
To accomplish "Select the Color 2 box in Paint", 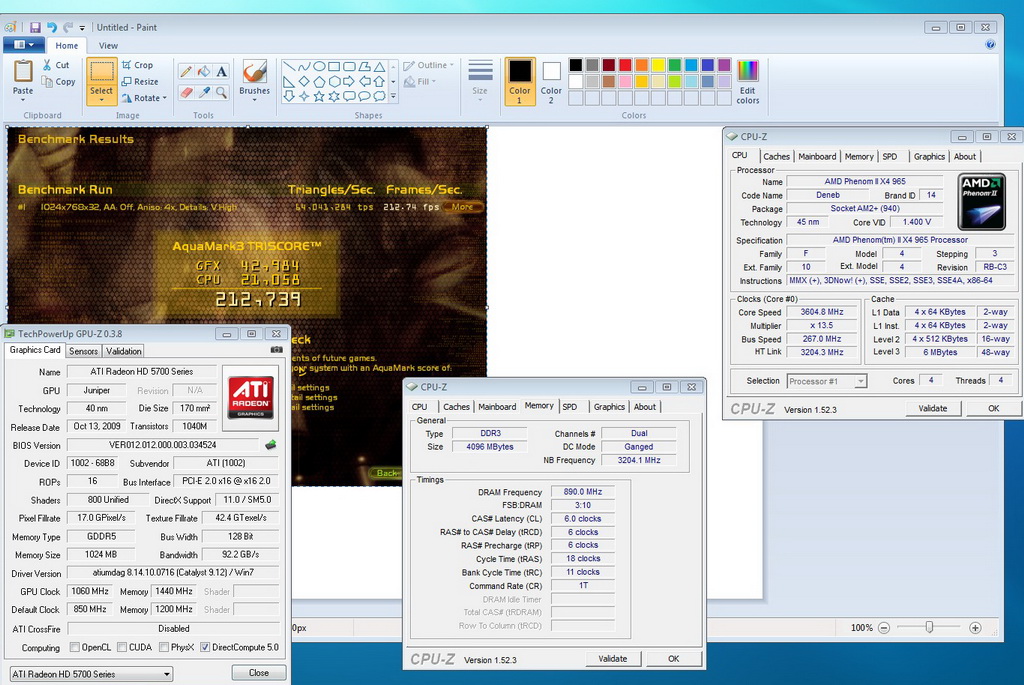I will (x=551, y=82).
